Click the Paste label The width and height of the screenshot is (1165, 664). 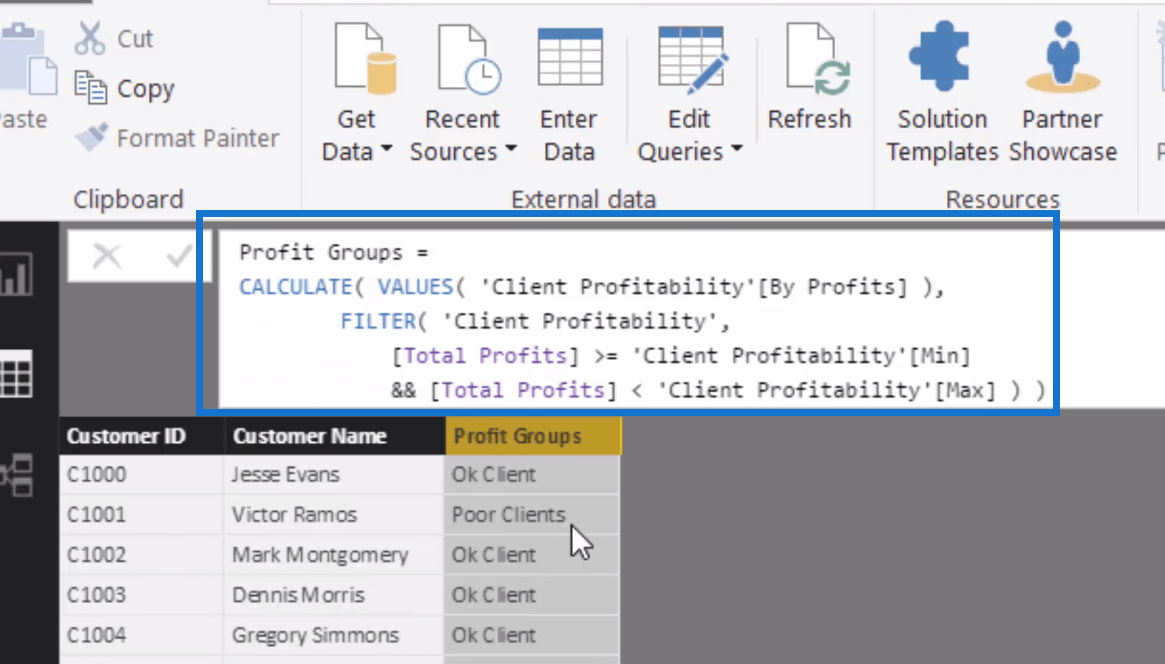pyautogui.click(x=23, y=119)
